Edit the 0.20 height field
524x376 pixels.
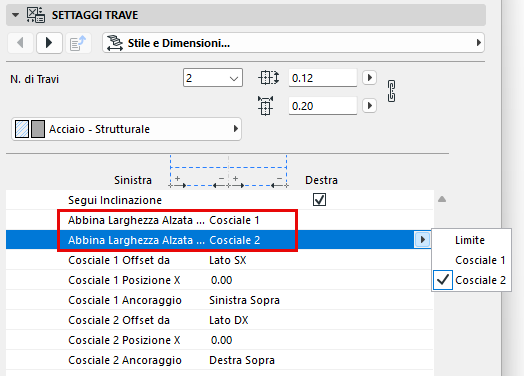tap(322, 106)
